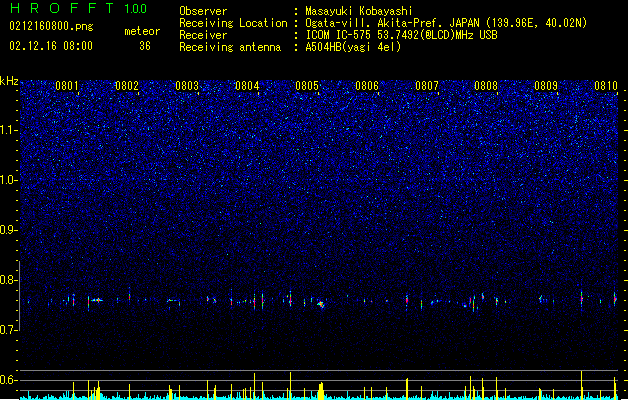Click the 0801 time marker
629x400 pixels.
point(67,85)
